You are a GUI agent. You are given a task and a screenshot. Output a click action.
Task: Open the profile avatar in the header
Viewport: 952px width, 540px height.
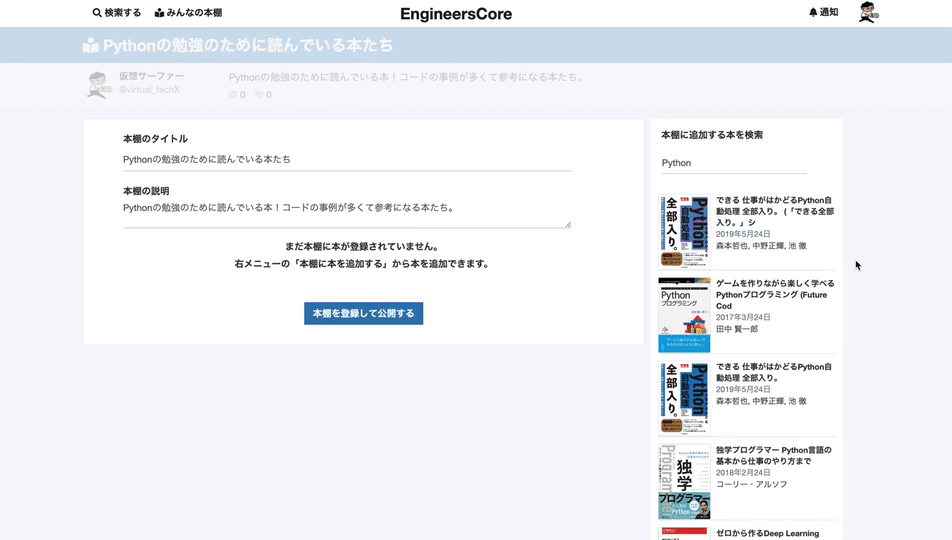click(869, 12)
